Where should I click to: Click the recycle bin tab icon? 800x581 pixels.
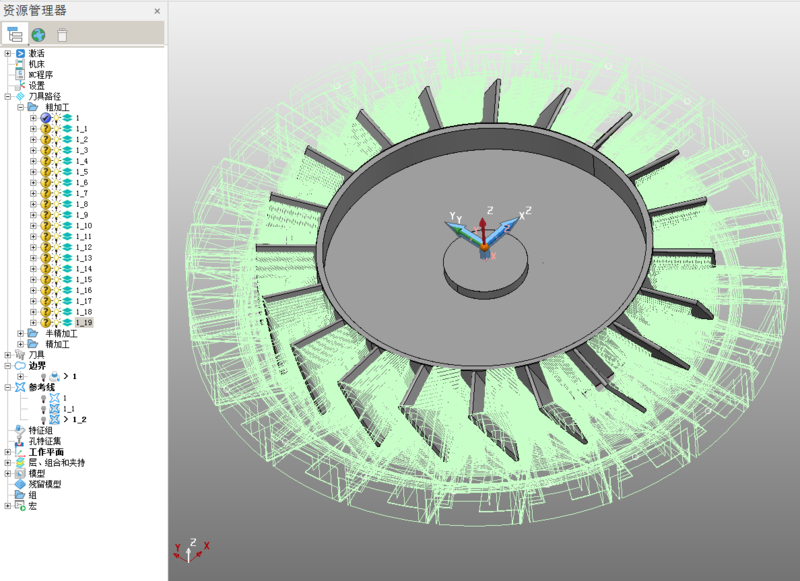[62, 34]
